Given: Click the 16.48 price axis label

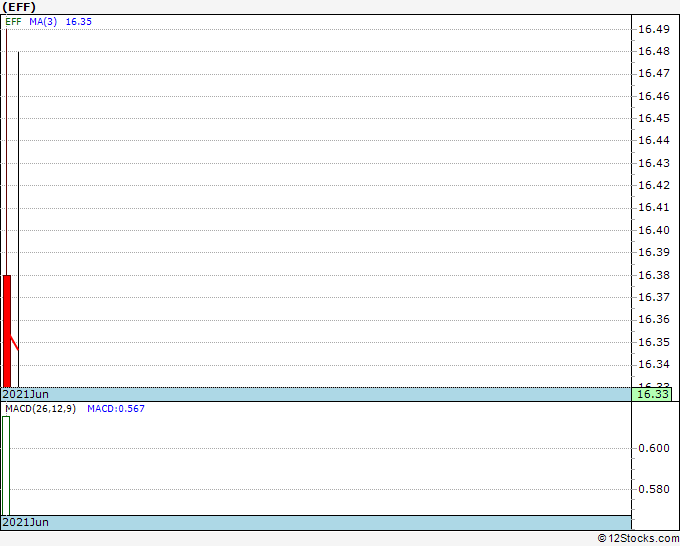Looking at the screenshot, I should (x=654, y=52).
